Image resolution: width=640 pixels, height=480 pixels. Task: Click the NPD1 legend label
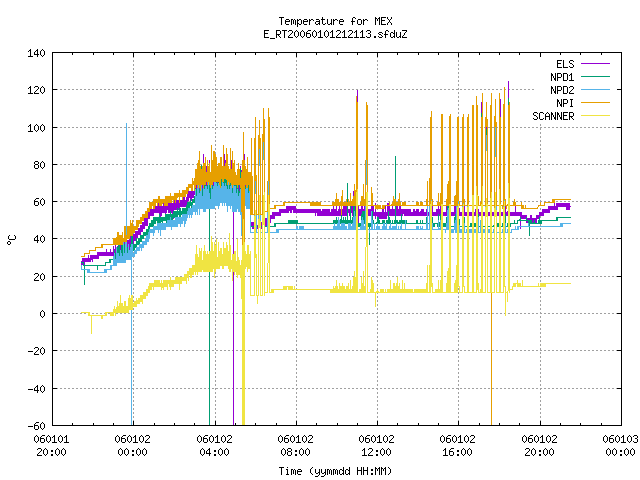562,77
